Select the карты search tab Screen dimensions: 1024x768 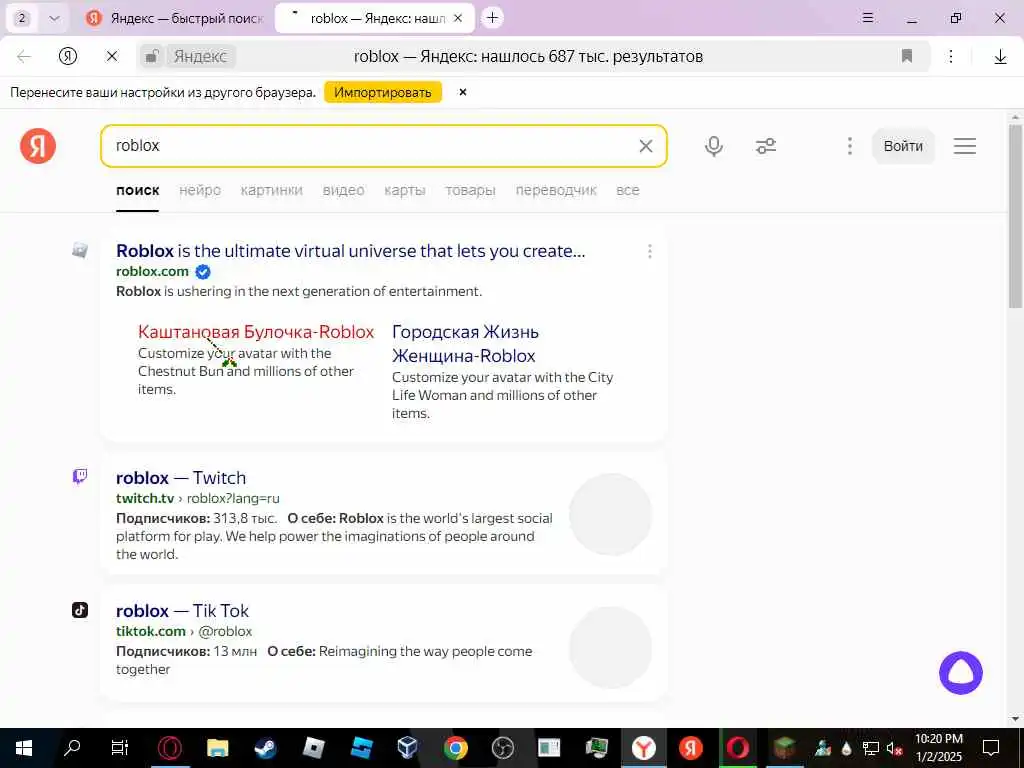tap(405, 190)
